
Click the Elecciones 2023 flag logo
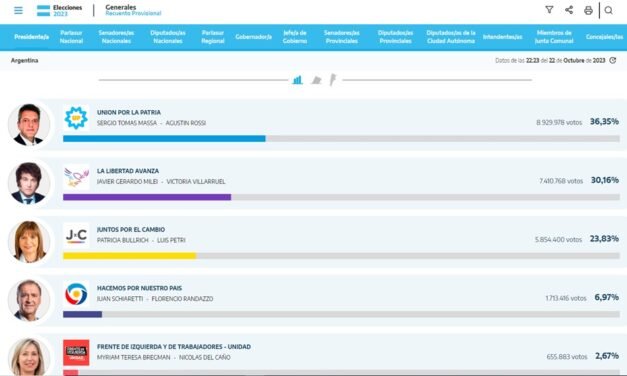43,11
